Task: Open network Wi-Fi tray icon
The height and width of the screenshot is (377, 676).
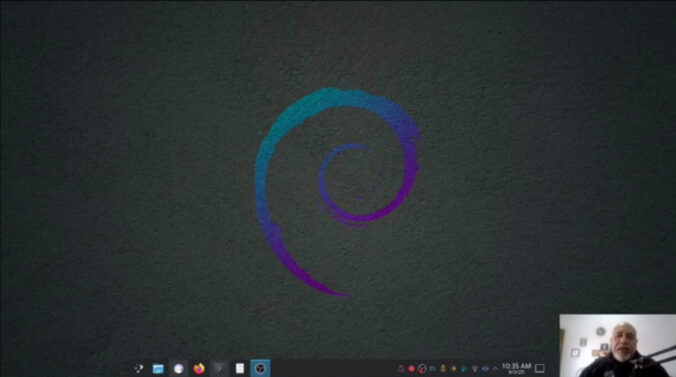Action: (475, 369)
